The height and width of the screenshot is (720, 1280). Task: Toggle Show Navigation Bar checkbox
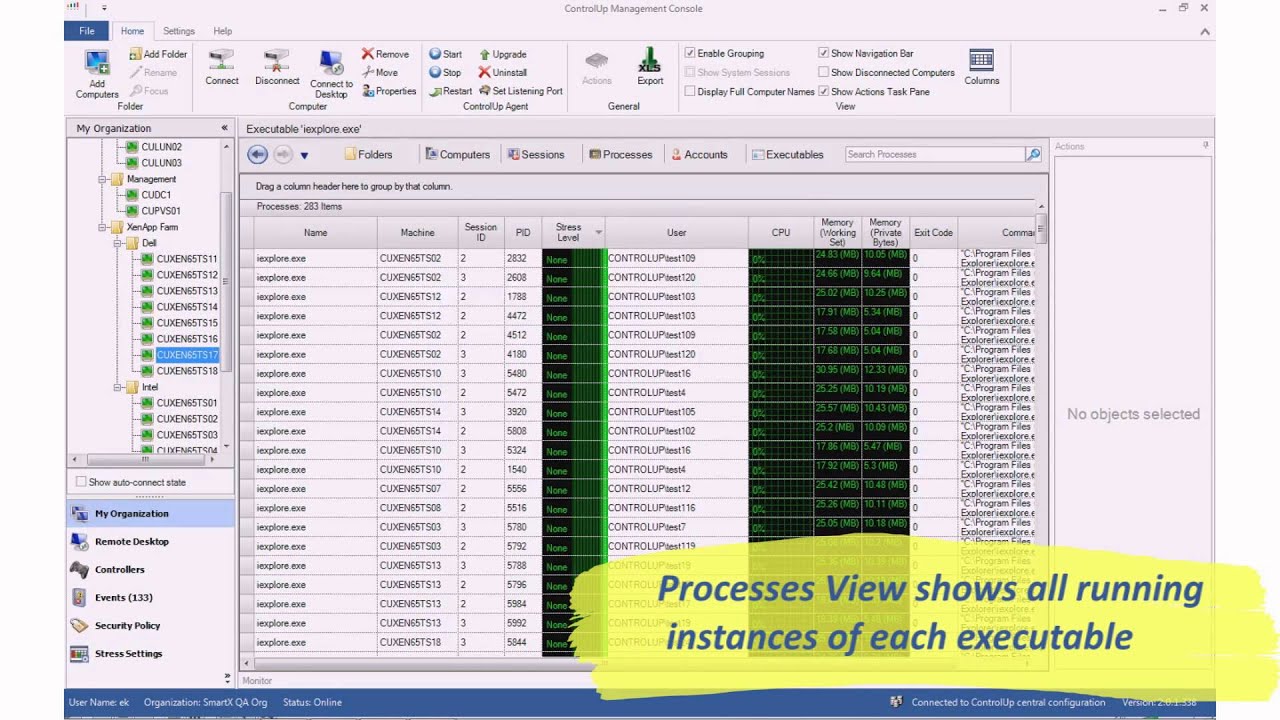click(823, 53)
